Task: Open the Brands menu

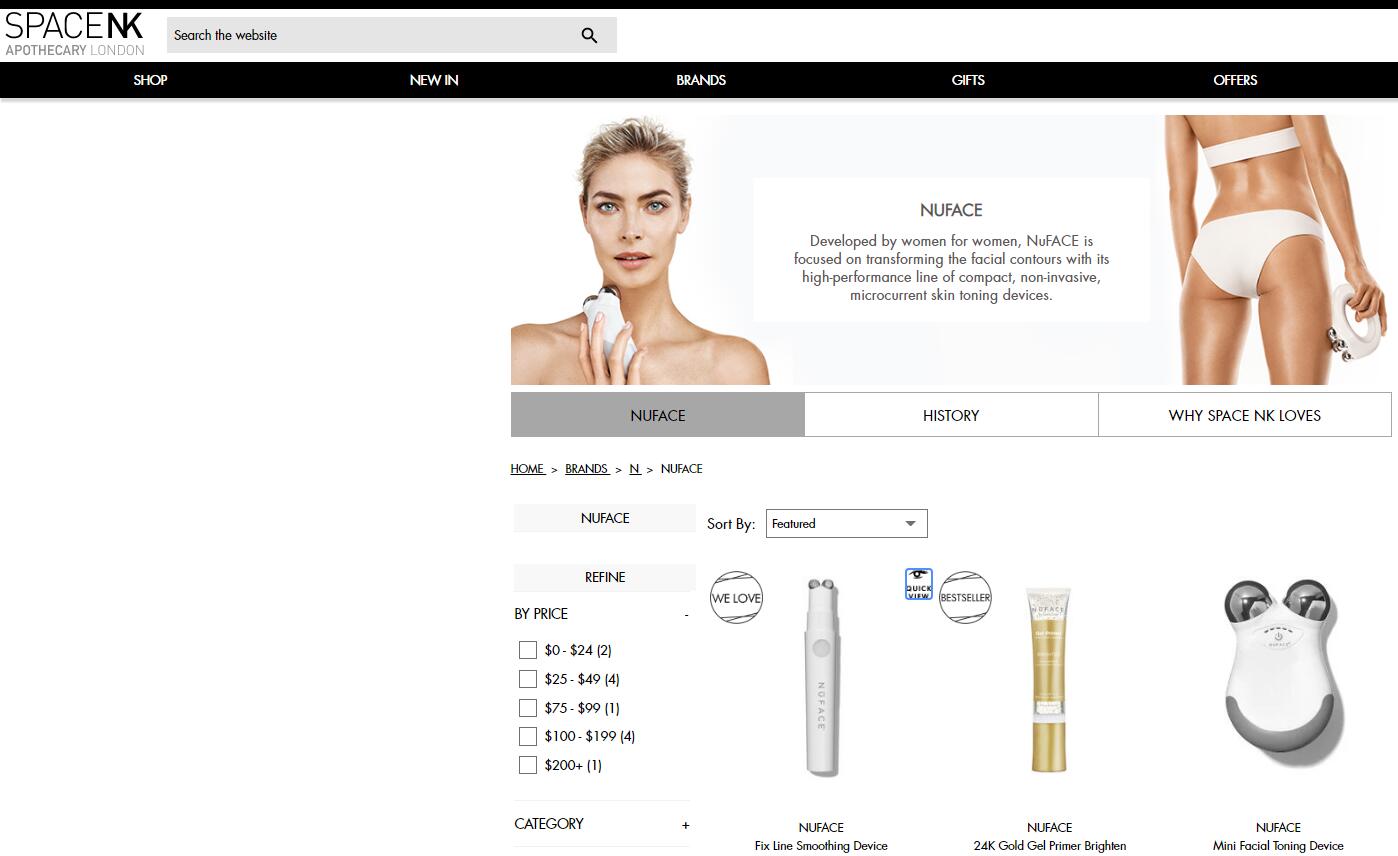Action: [701, 80]
